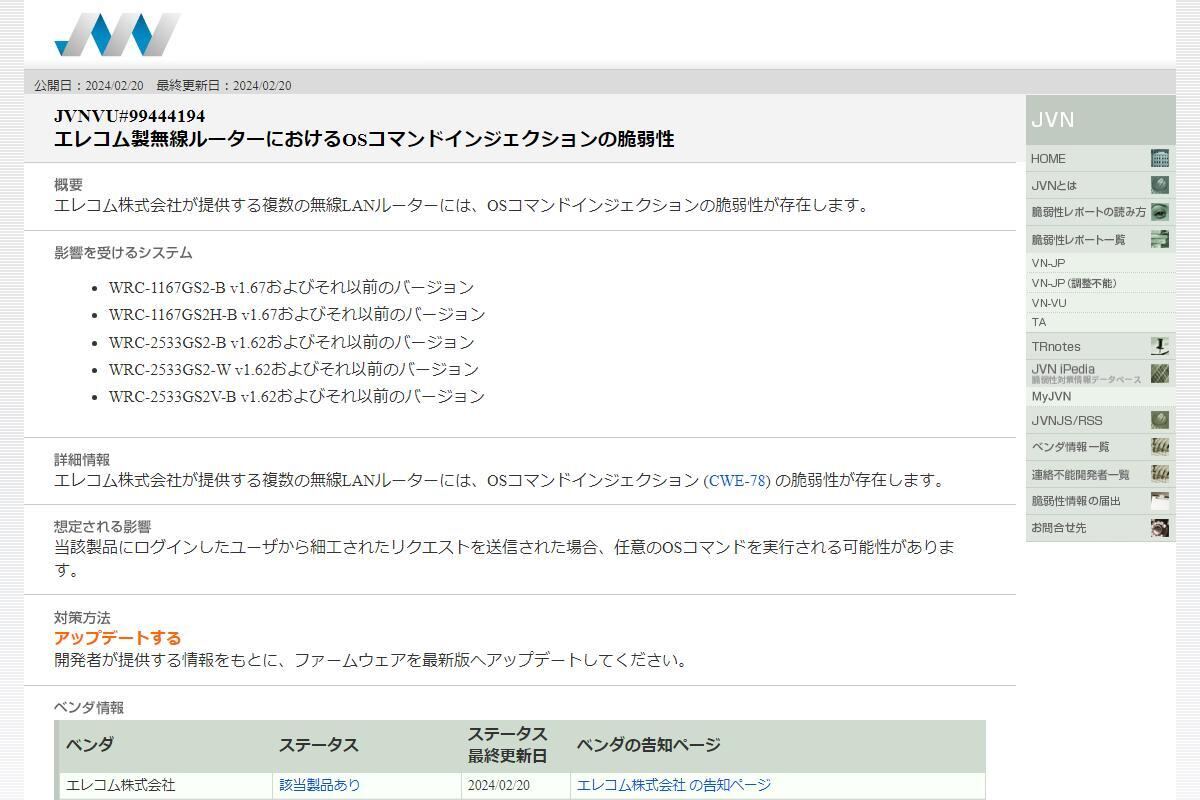Click the icon beside 脆弱性レポートの読み方
Viewport: 1200px width, 800px height.
click(1159, 212)
